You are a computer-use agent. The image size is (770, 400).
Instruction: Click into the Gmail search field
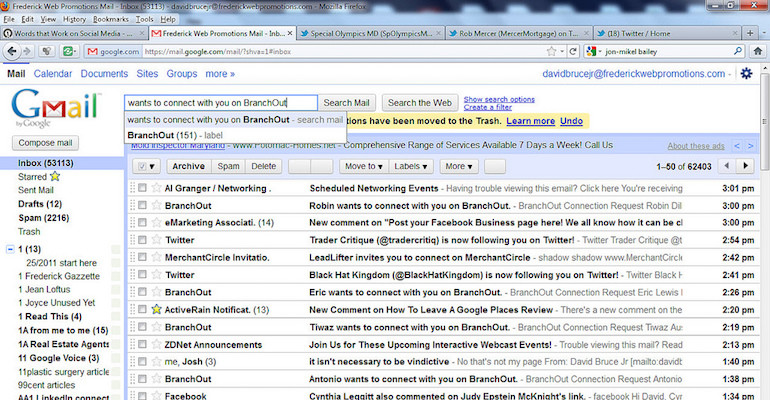[220, 102]
